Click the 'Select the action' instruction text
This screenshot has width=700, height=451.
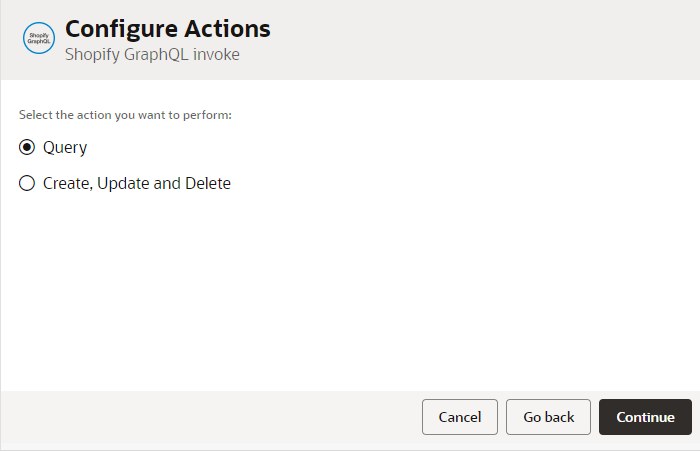[x=125, y=115]
